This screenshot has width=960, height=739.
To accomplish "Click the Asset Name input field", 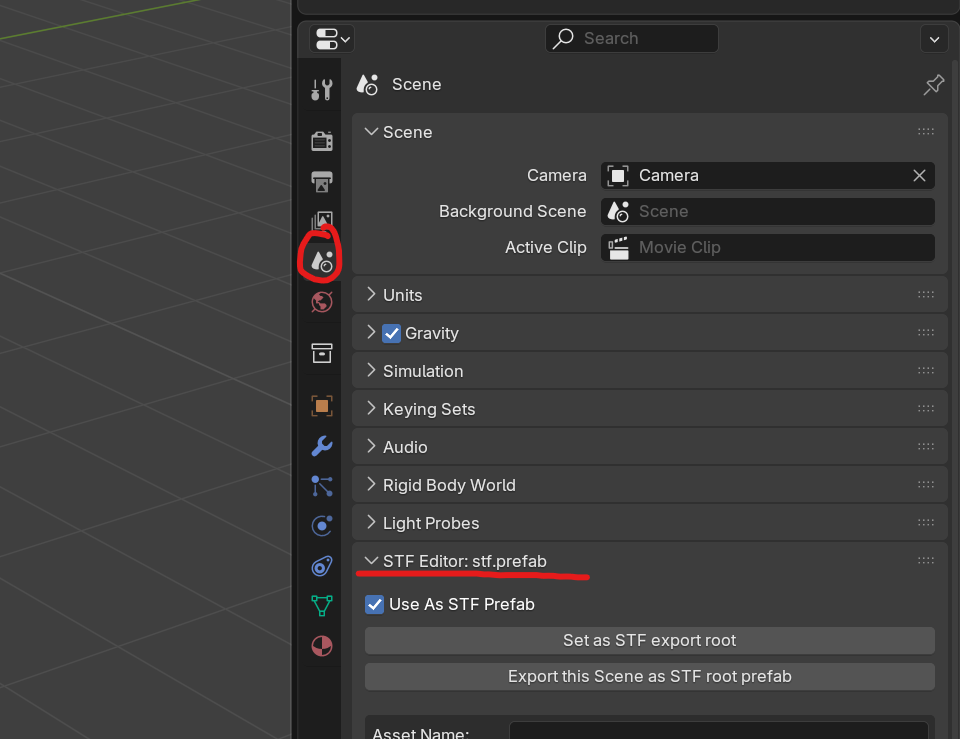I will [x=718, y=730].
